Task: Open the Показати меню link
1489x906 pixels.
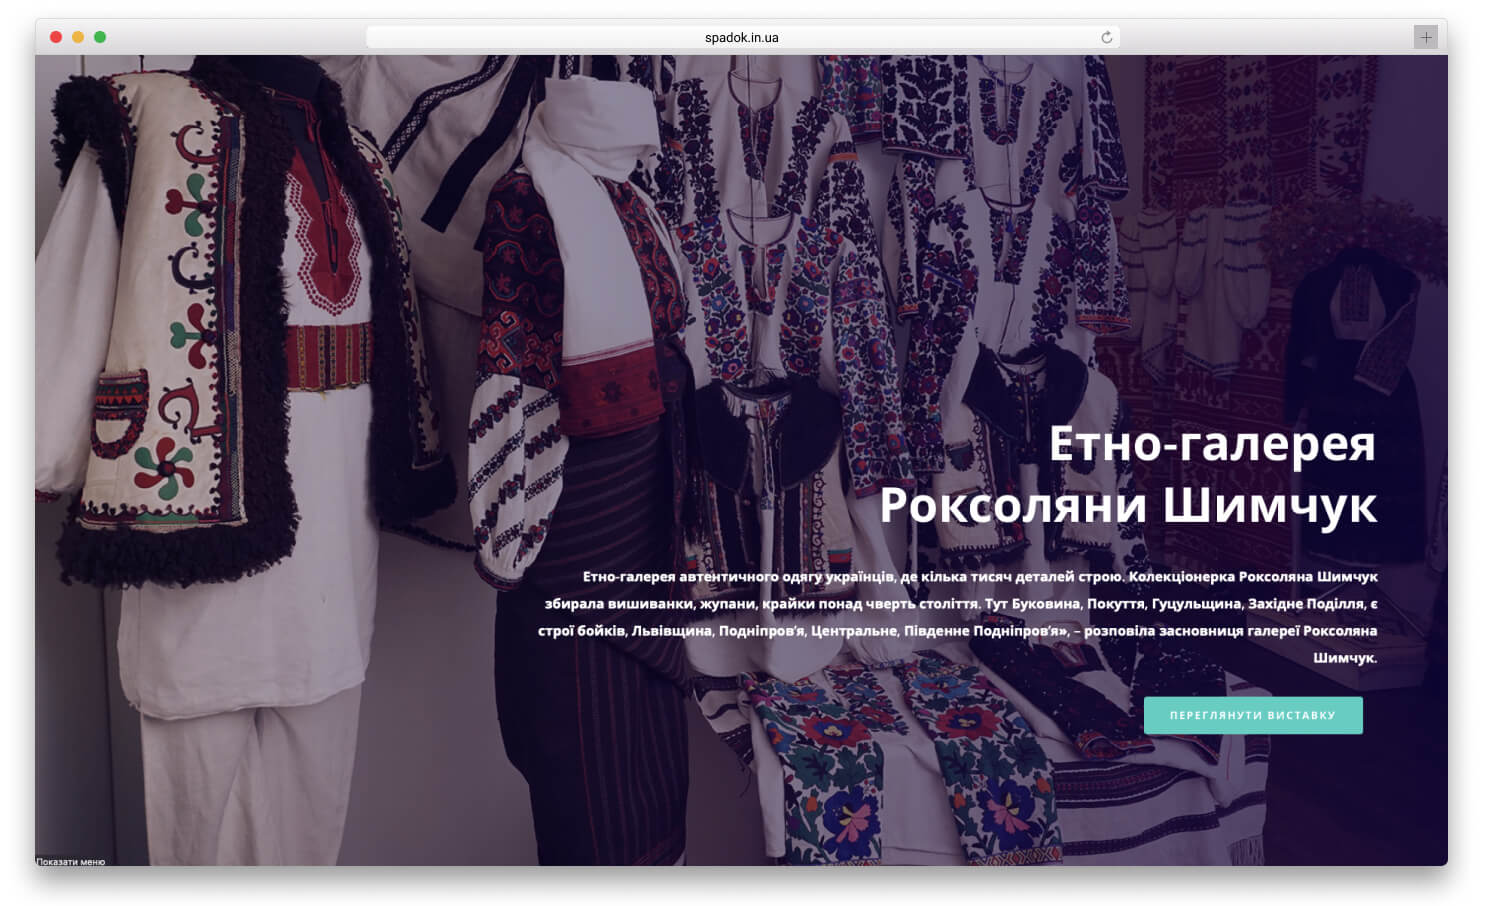Action: coord(70,861)
